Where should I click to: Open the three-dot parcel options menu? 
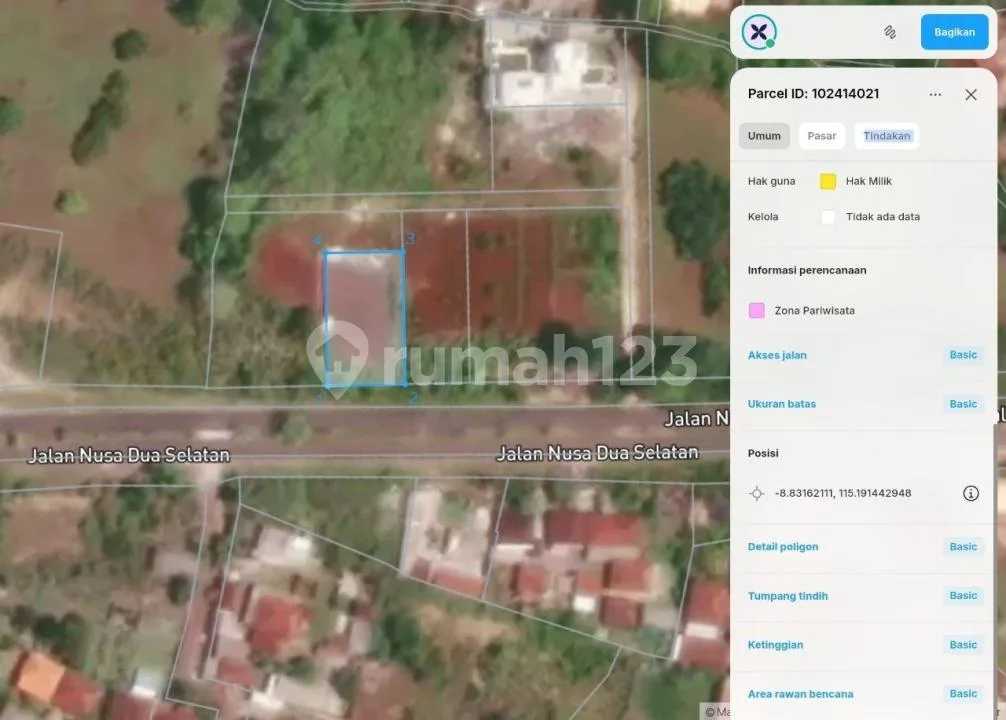point(935,94)
